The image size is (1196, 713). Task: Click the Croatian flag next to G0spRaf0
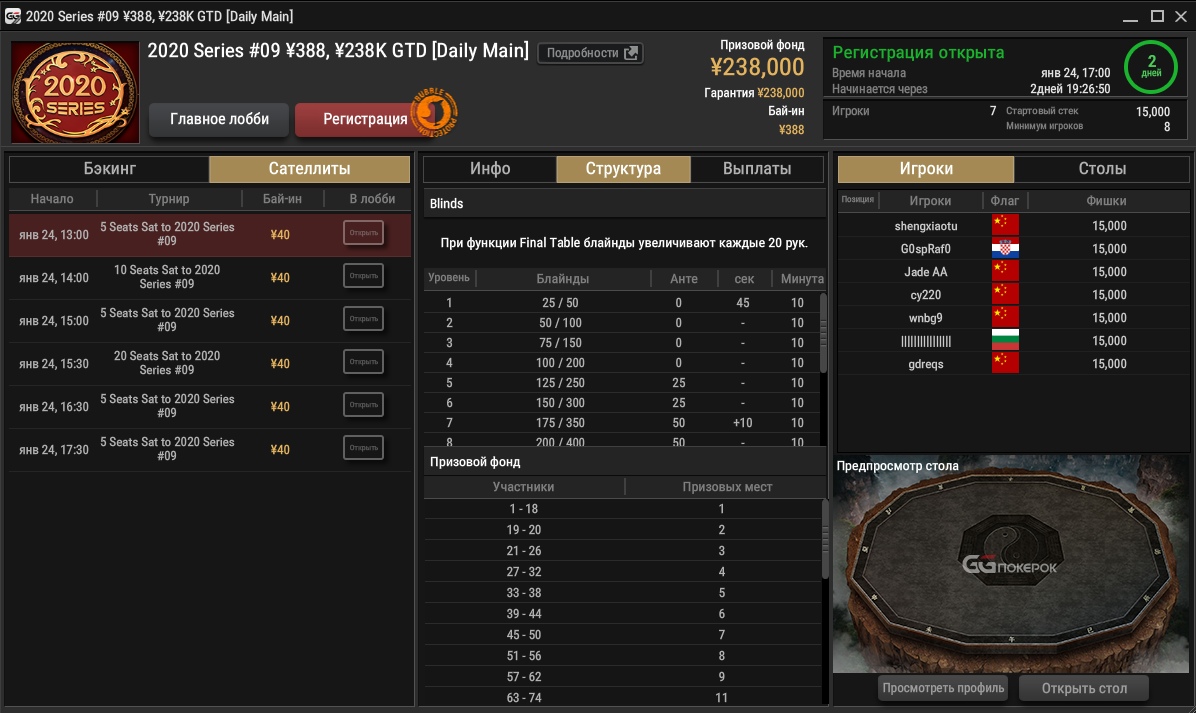tap(1004, 249)
